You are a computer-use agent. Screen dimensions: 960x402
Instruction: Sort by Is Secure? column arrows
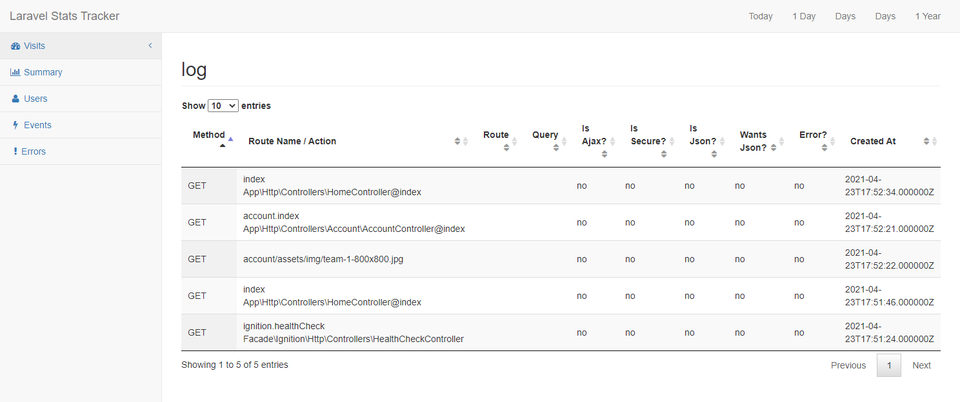664,154
